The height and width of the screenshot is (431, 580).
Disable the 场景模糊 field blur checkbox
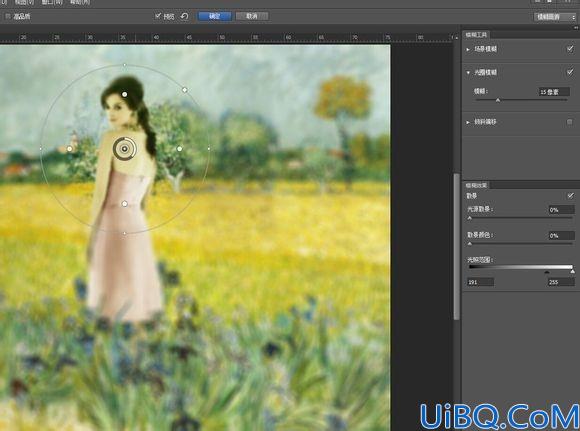(x=570, y=48)
